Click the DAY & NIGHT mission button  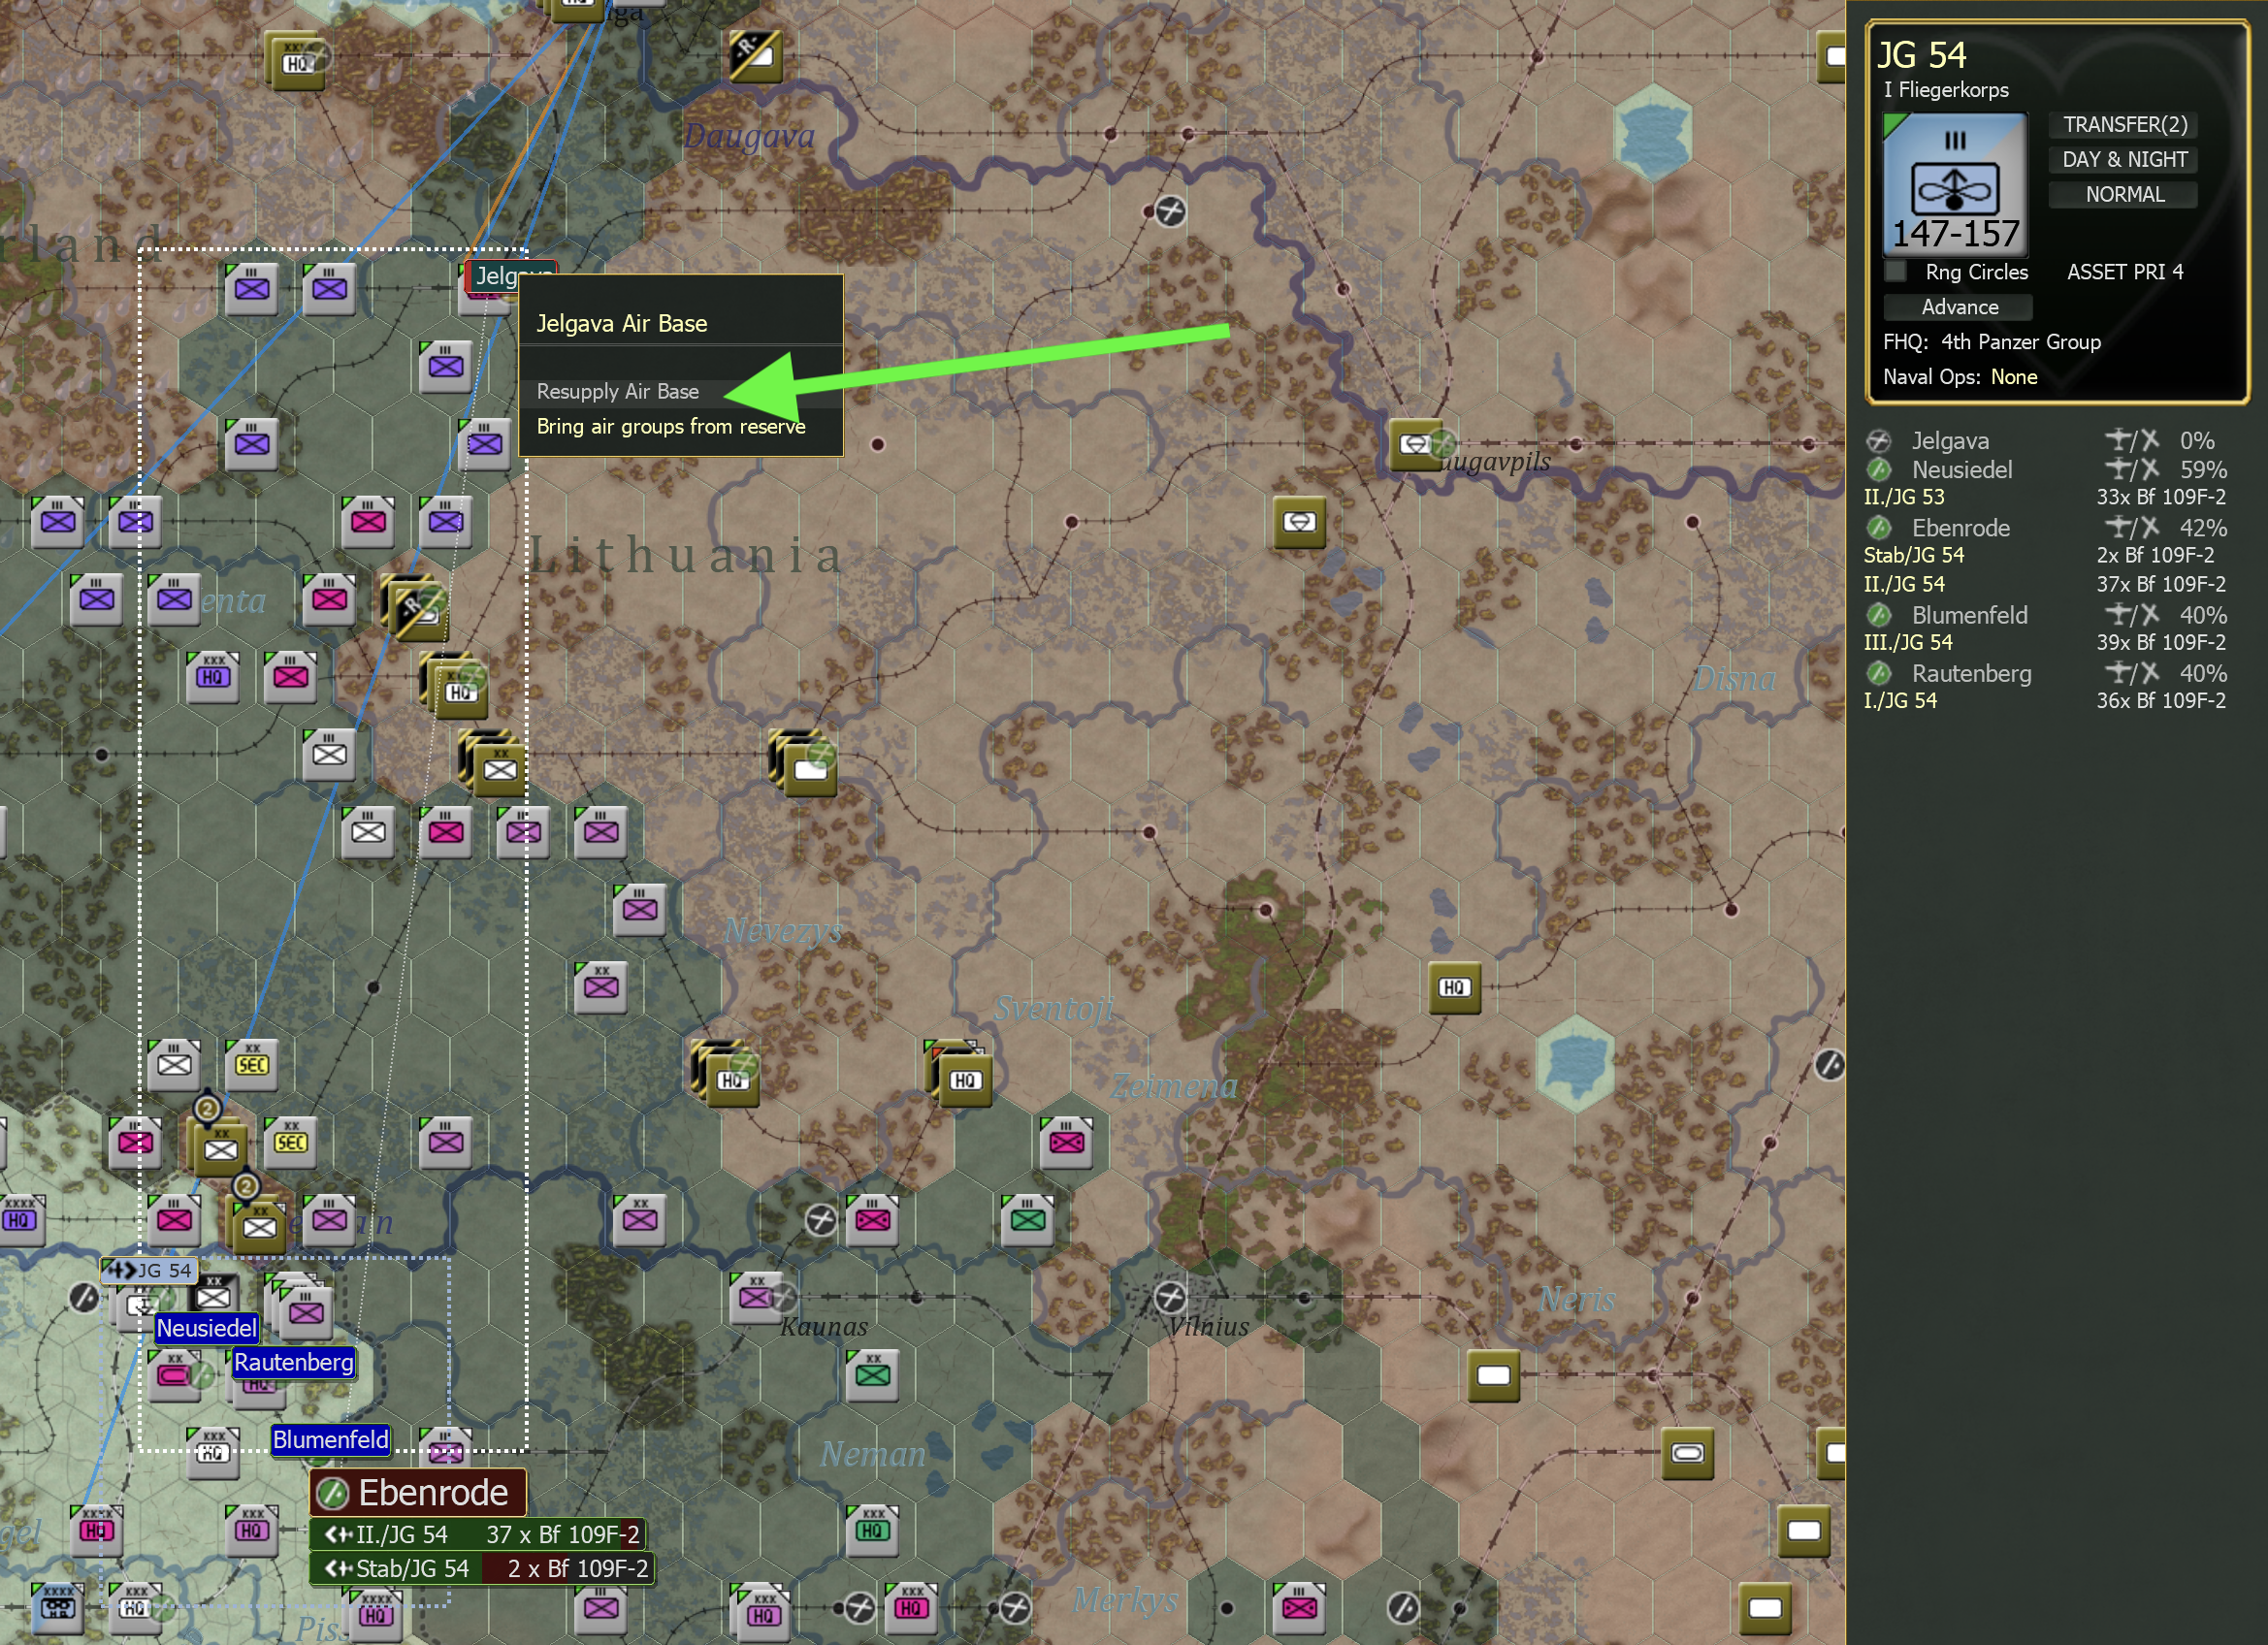[2125, 160]
